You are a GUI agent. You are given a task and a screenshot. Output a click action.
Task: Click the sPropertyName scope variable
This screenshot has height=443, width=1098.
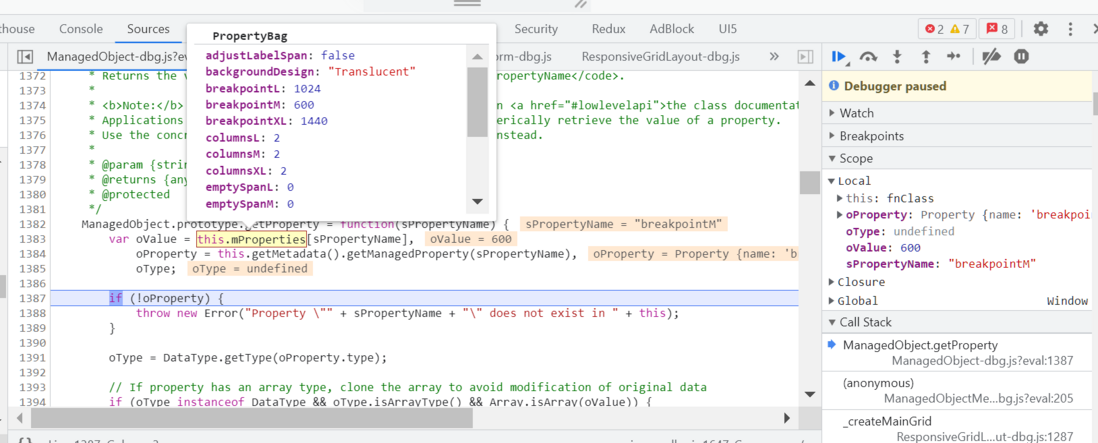coord(940,264)
